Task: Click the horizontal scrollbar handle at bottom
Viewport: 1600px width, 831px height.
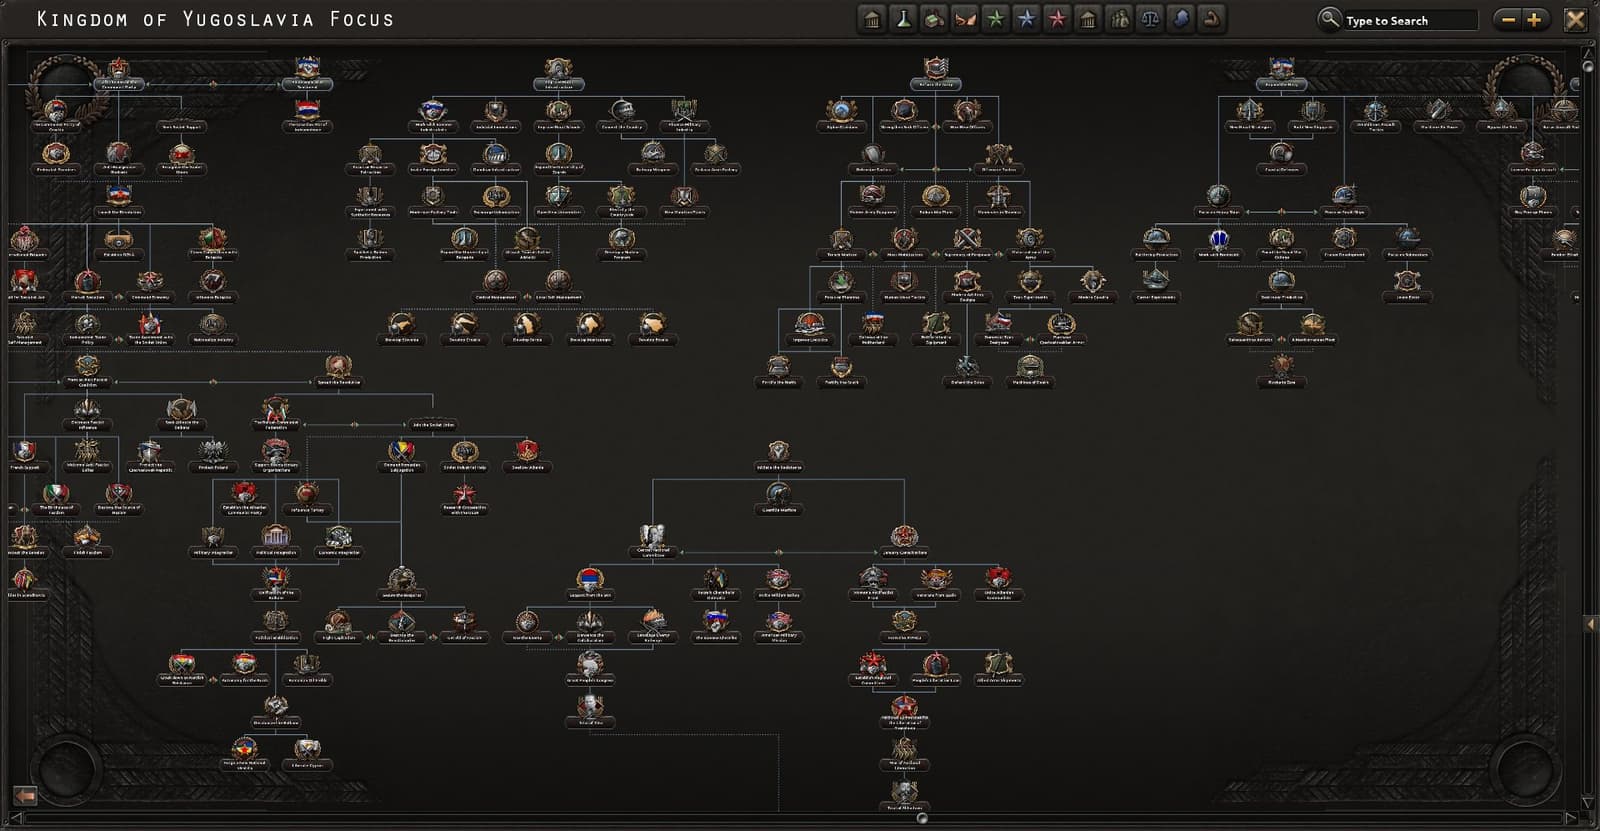Action: coord(921,818)
